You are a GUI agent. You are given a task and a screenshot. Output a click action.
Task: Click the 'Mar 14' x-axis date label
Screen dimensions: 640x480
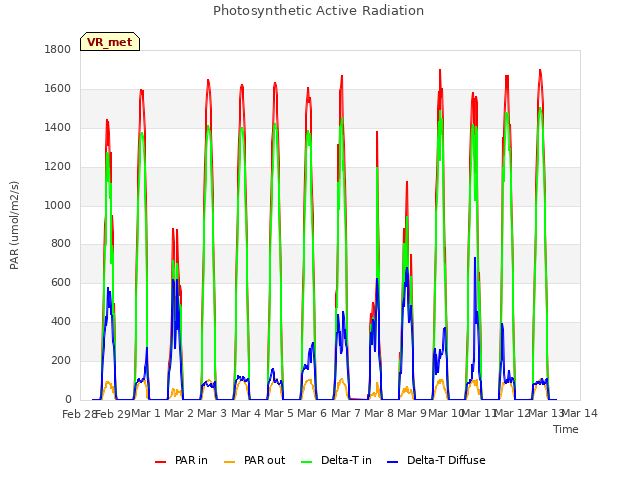580,413
